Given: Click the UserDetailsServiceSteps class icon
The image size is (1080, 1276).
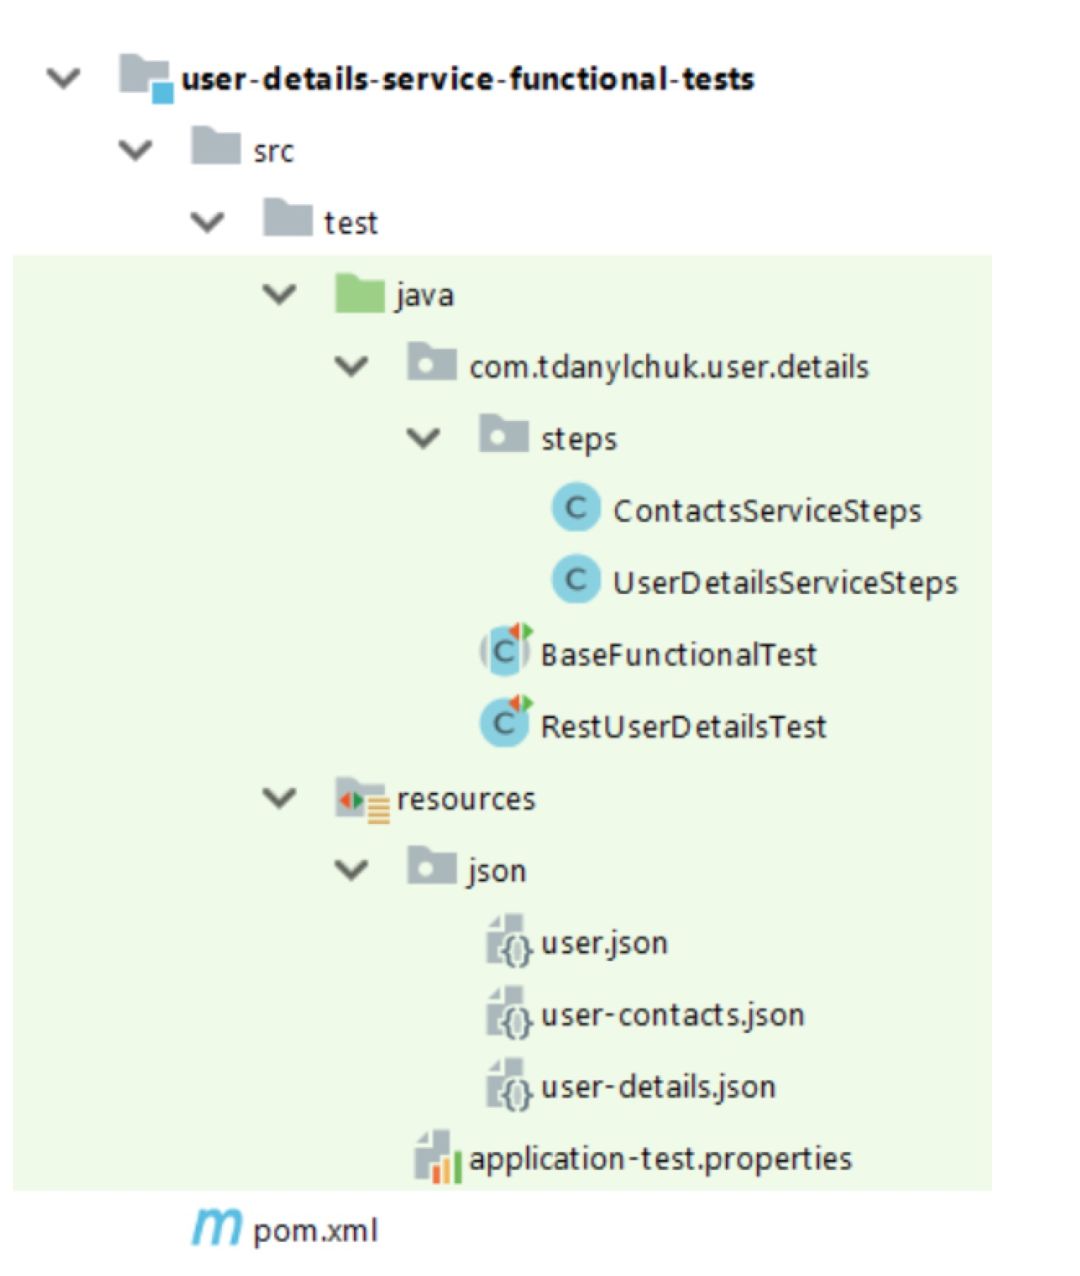Looking at the screenshot, I should point(576,580).
